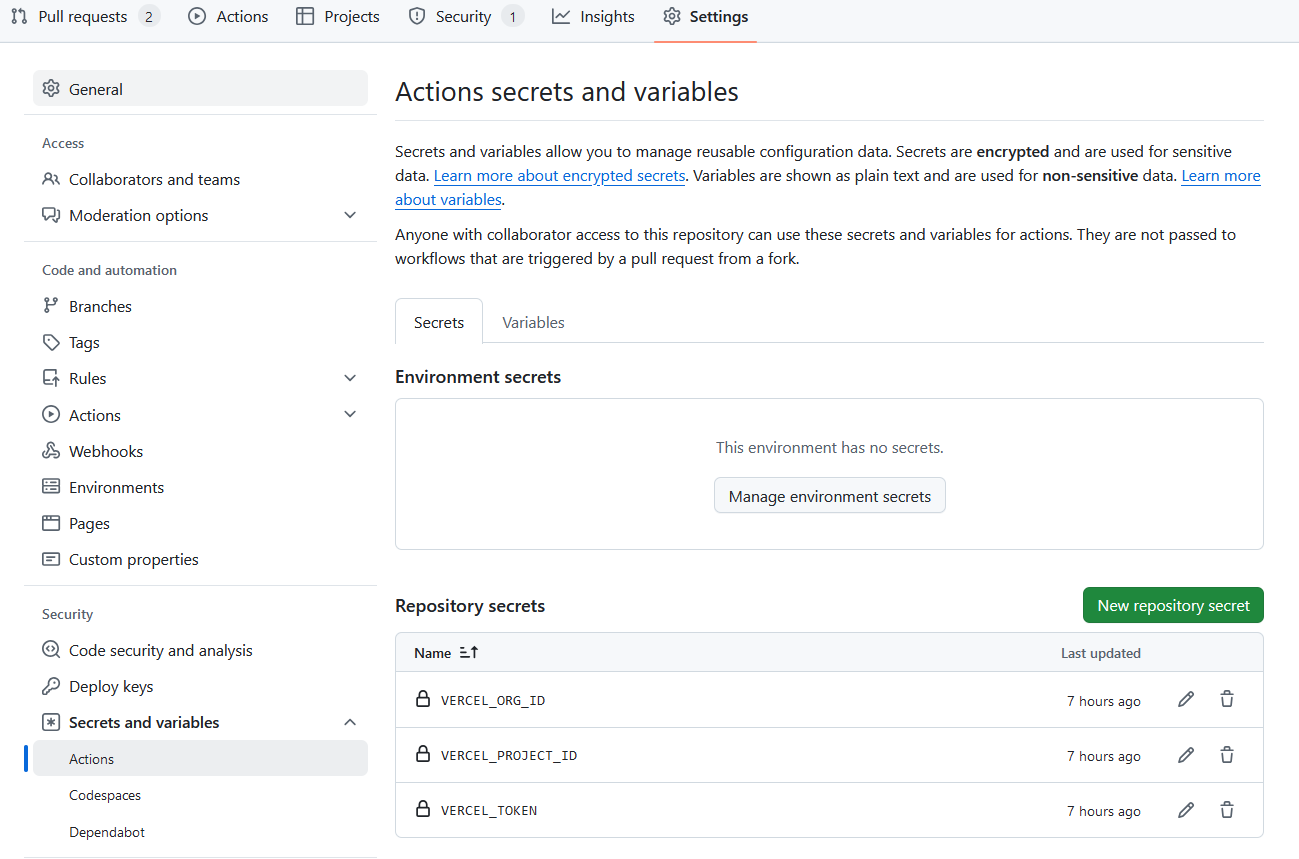Open the Security repository tab

pos(464,17)
